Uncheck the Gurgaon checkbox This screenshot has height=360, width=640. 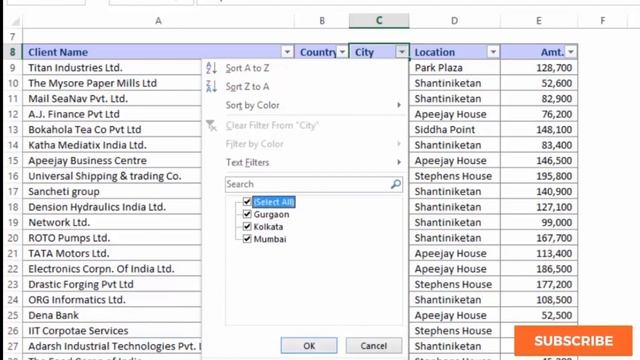click(247, 214)
